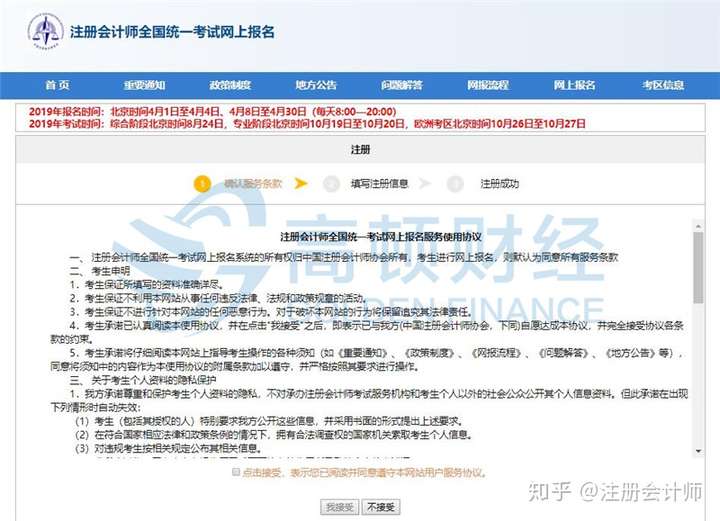
Task: Click the 2019年报名时间 notice line
Action: pos(213,112)
